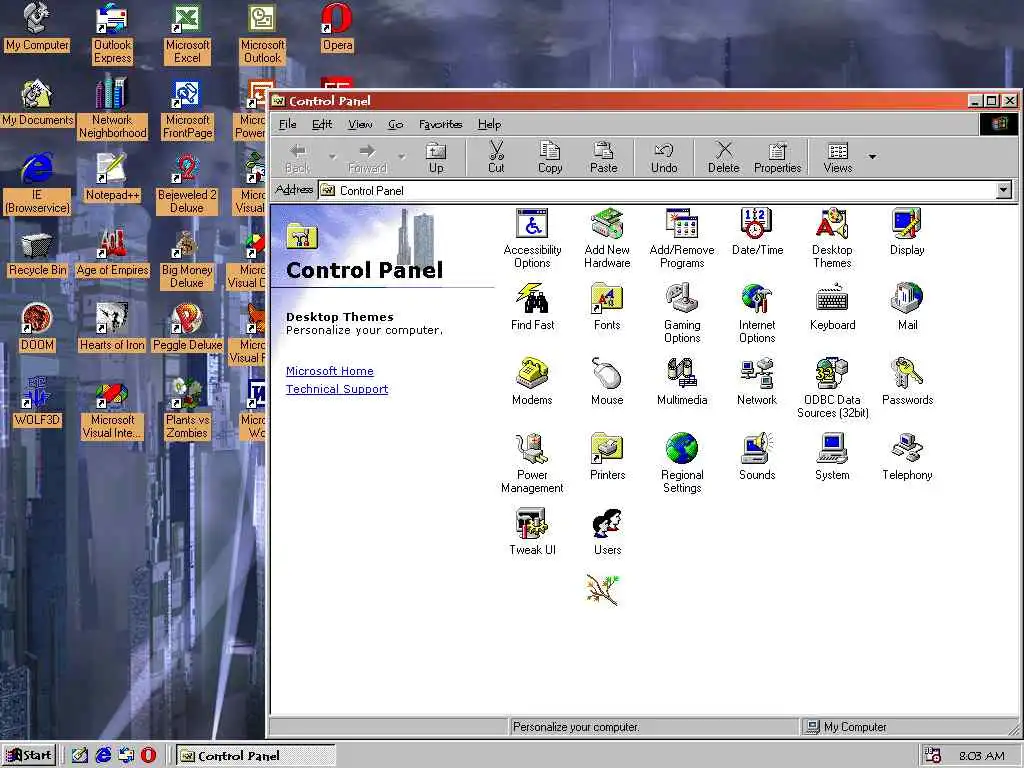
Task: Open the Display settings icon
Action: pyautogui.click(x=907, y=232)
